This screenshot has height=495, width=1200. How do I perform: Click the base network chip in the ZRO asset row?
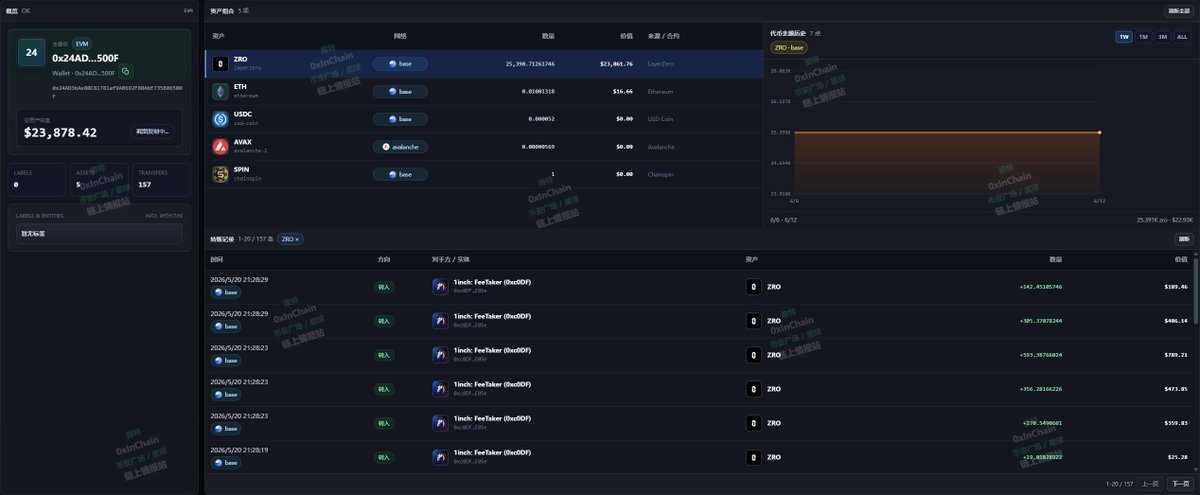pyautogui.click(x=400, y=64)
